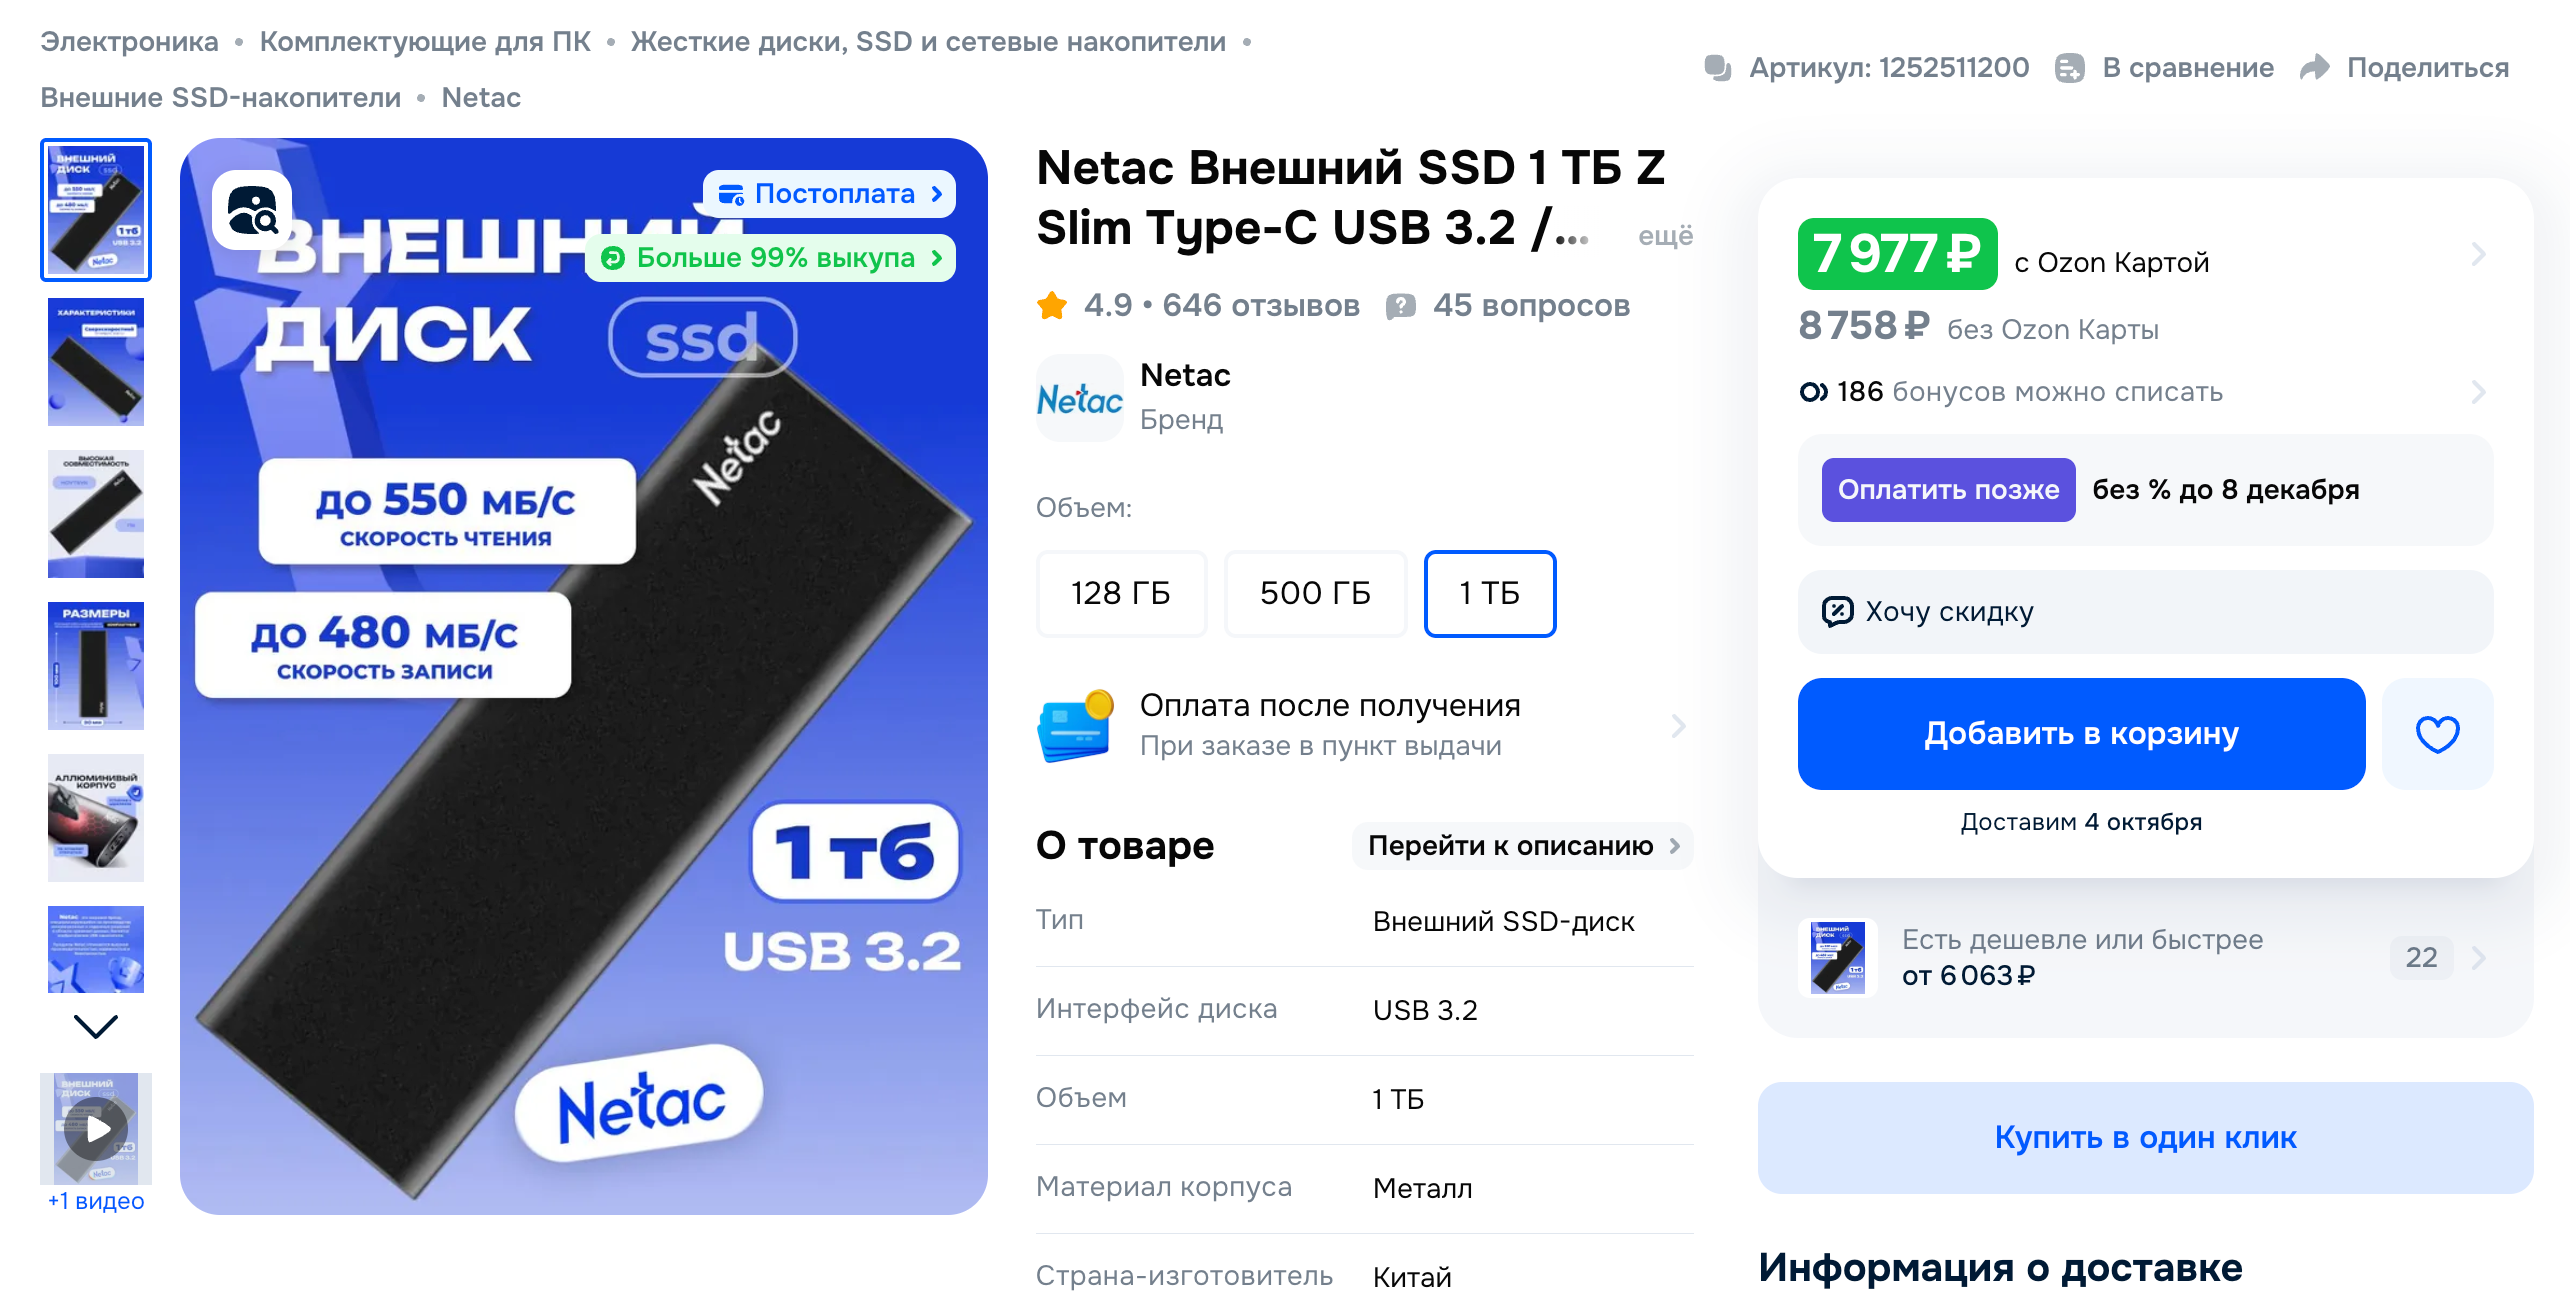Click the compare icon next to В сравнение
The width and height of the screenshot is (2570, 1314).
2069,68
